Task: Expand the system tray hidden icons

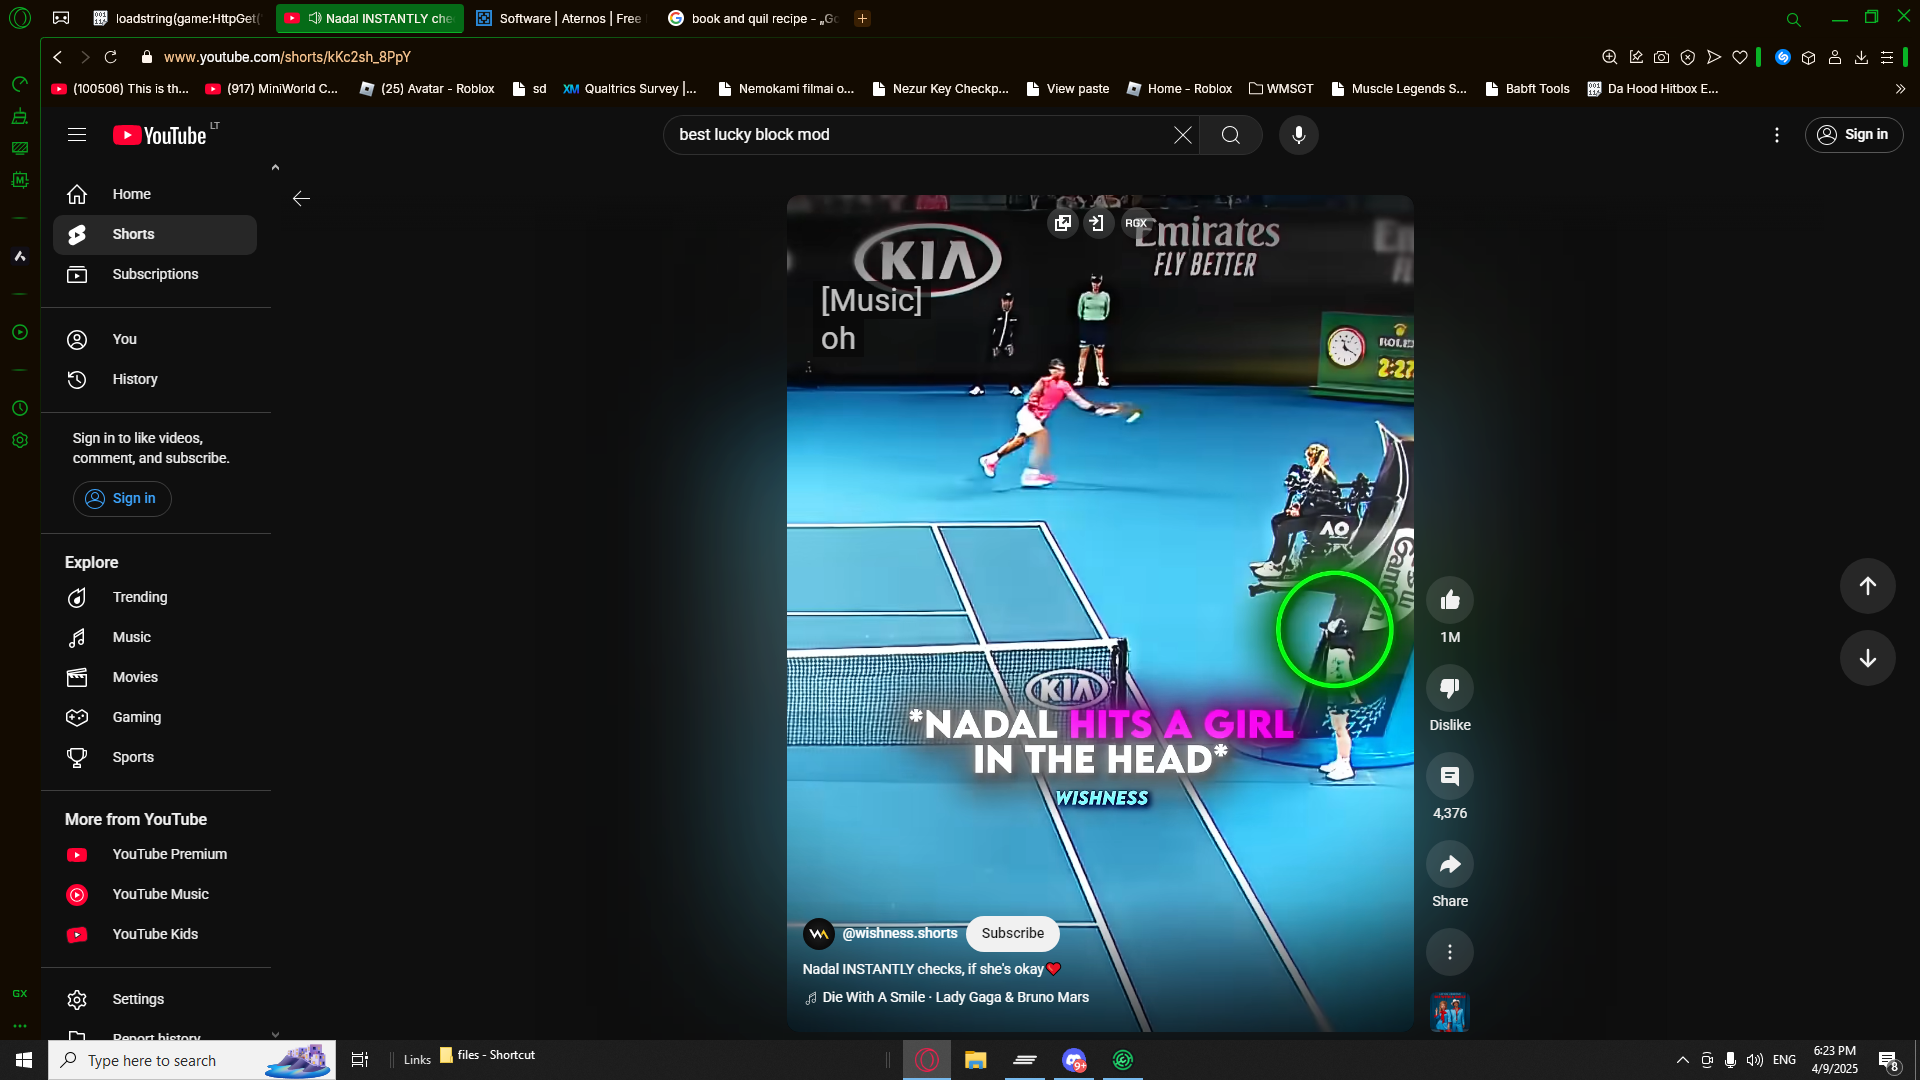Action: coord(1682,1060)
